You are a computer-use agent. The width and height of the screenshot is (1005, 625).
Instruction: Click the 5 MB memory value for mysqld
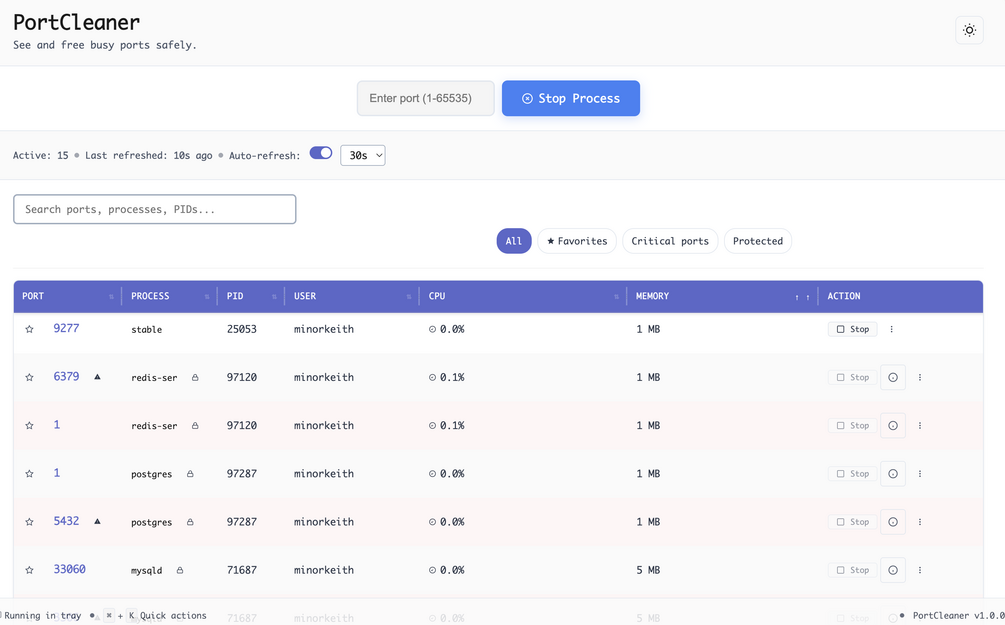[648, 570]
